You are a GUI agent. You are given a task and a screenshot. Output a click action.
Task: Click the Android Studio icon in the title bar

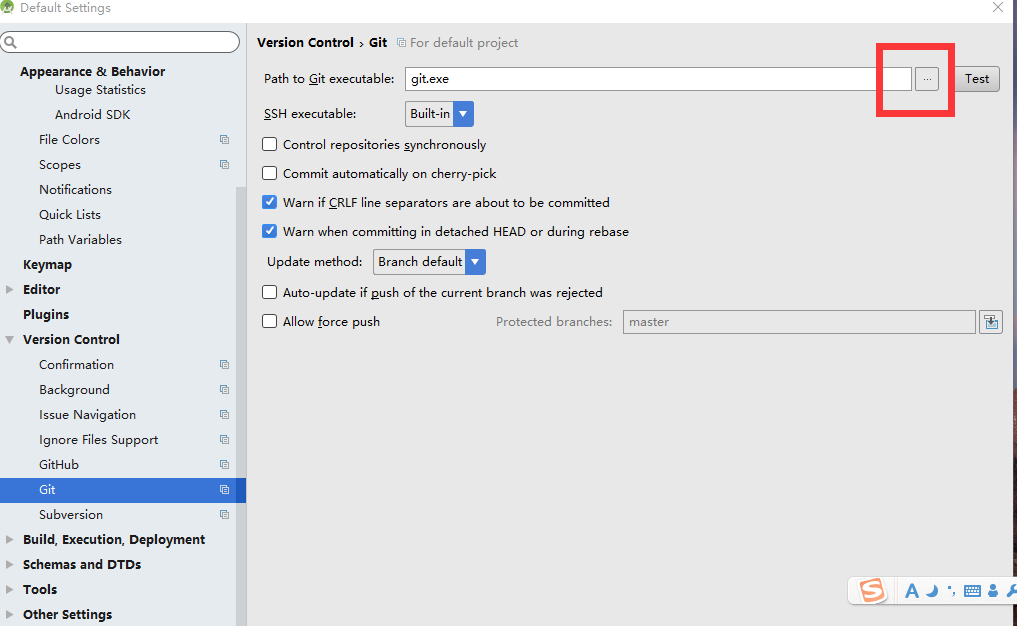7,7
